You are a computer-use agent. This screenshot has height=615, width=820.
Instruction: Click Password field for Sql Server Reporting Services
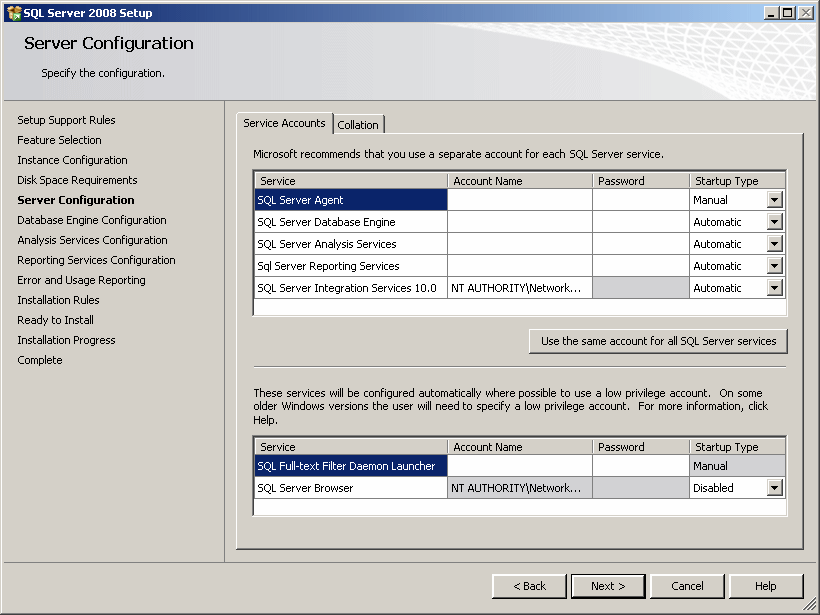pos(641,266)
